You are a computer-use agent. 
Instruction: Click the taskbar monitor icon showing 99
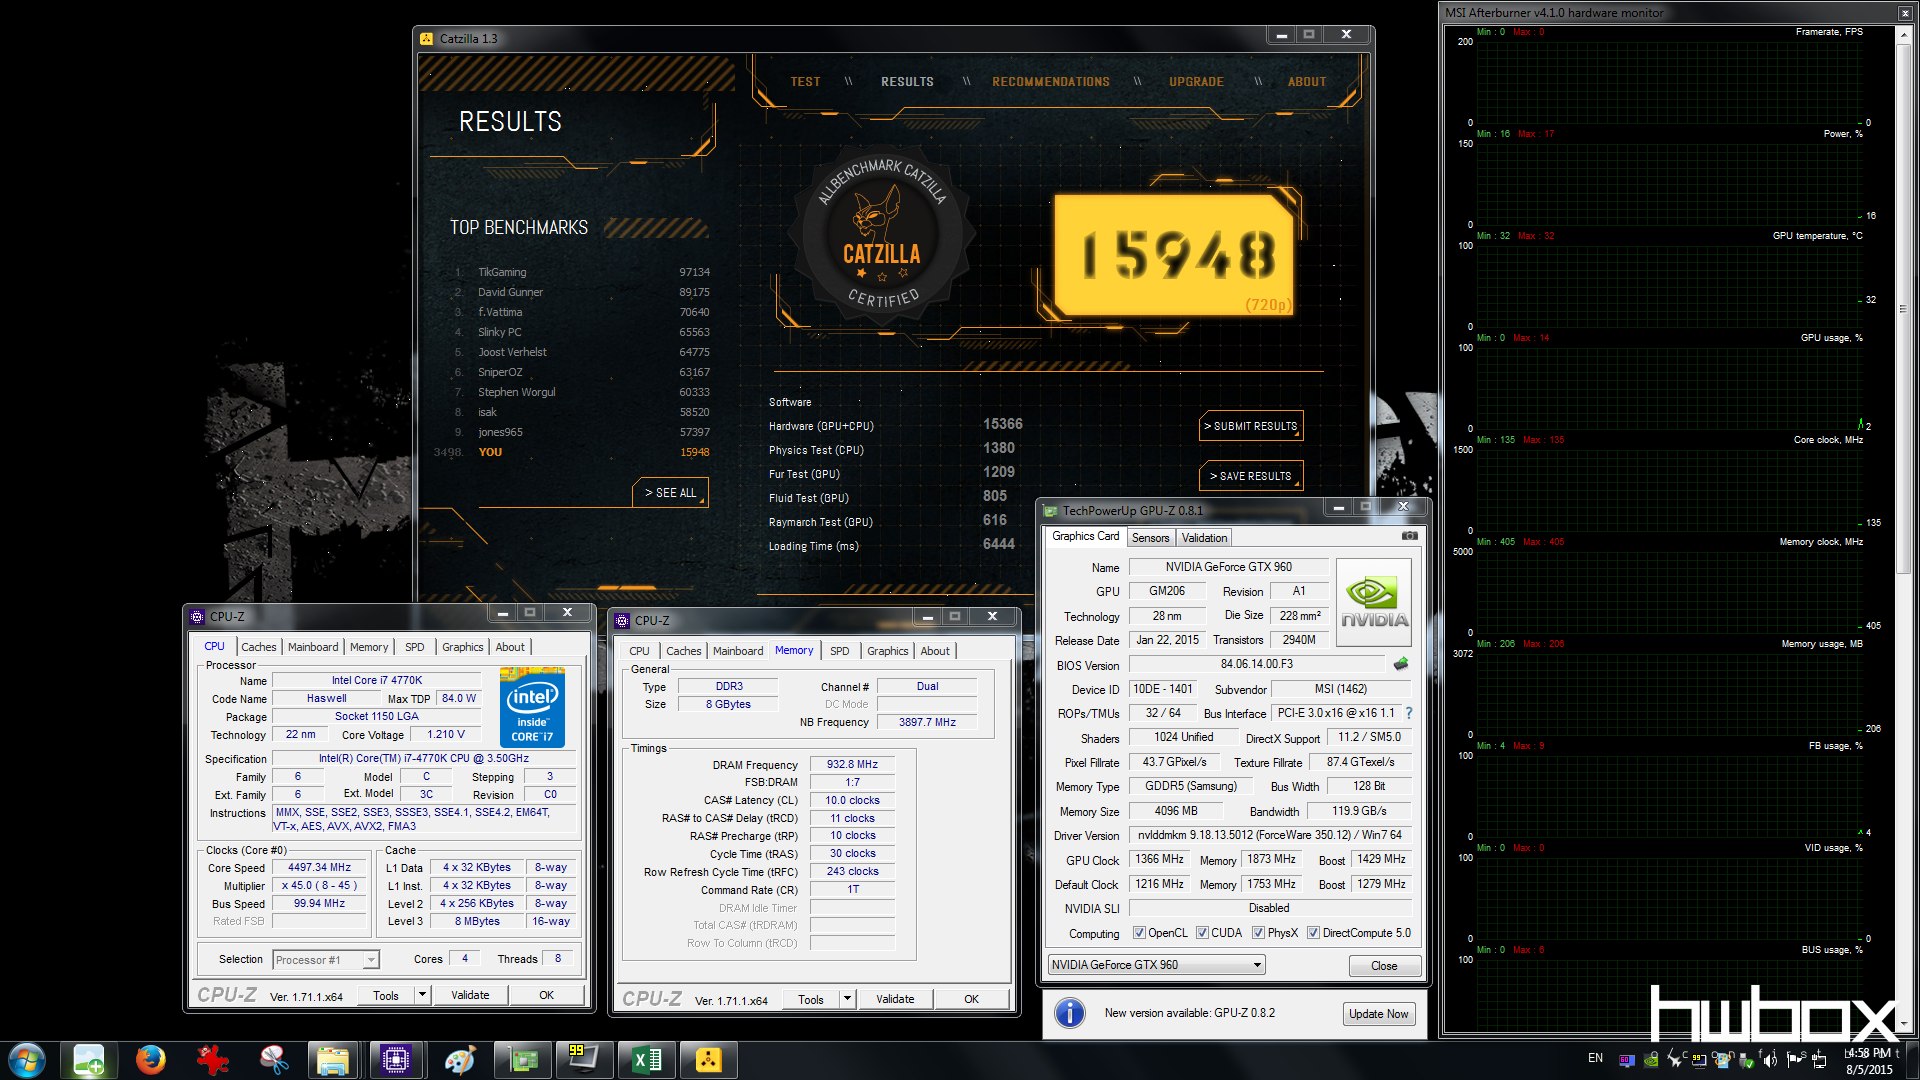(583, 1060)
